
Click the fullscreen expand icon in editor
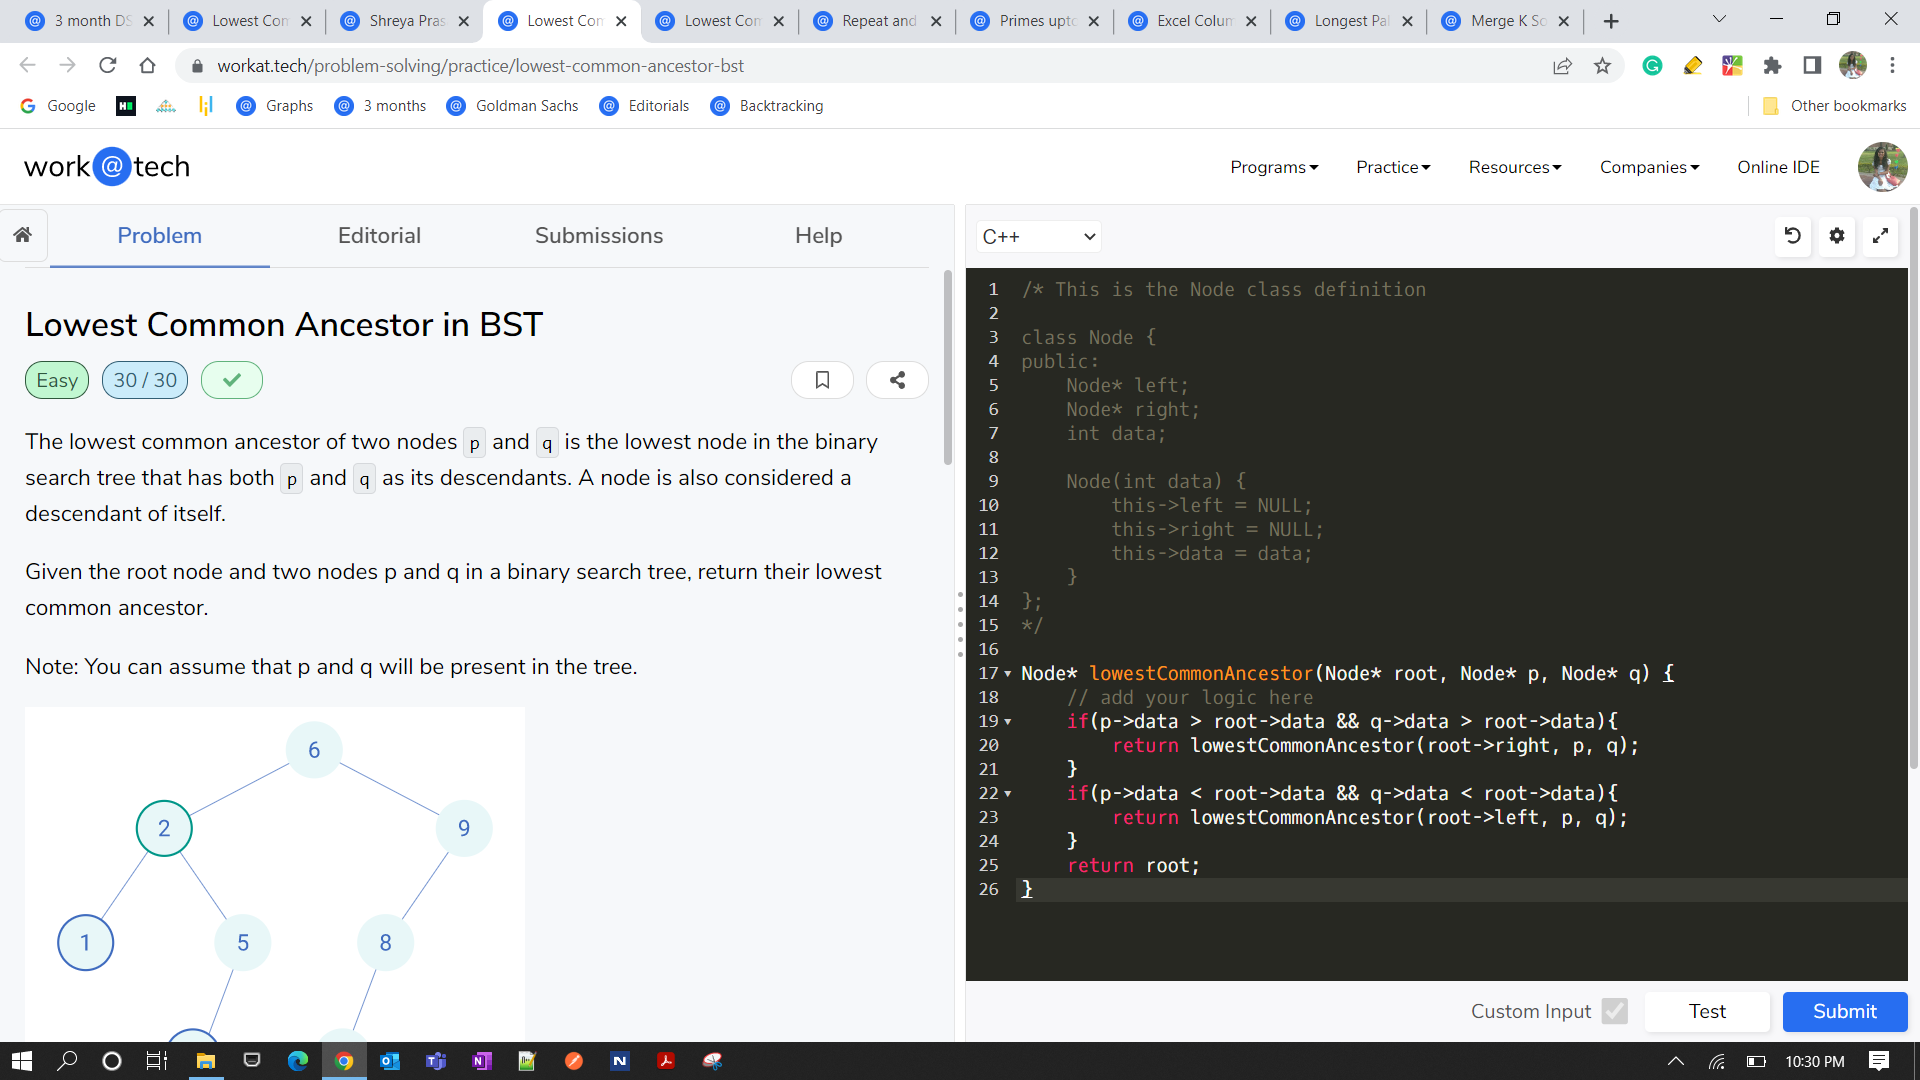coord(1882,236)
